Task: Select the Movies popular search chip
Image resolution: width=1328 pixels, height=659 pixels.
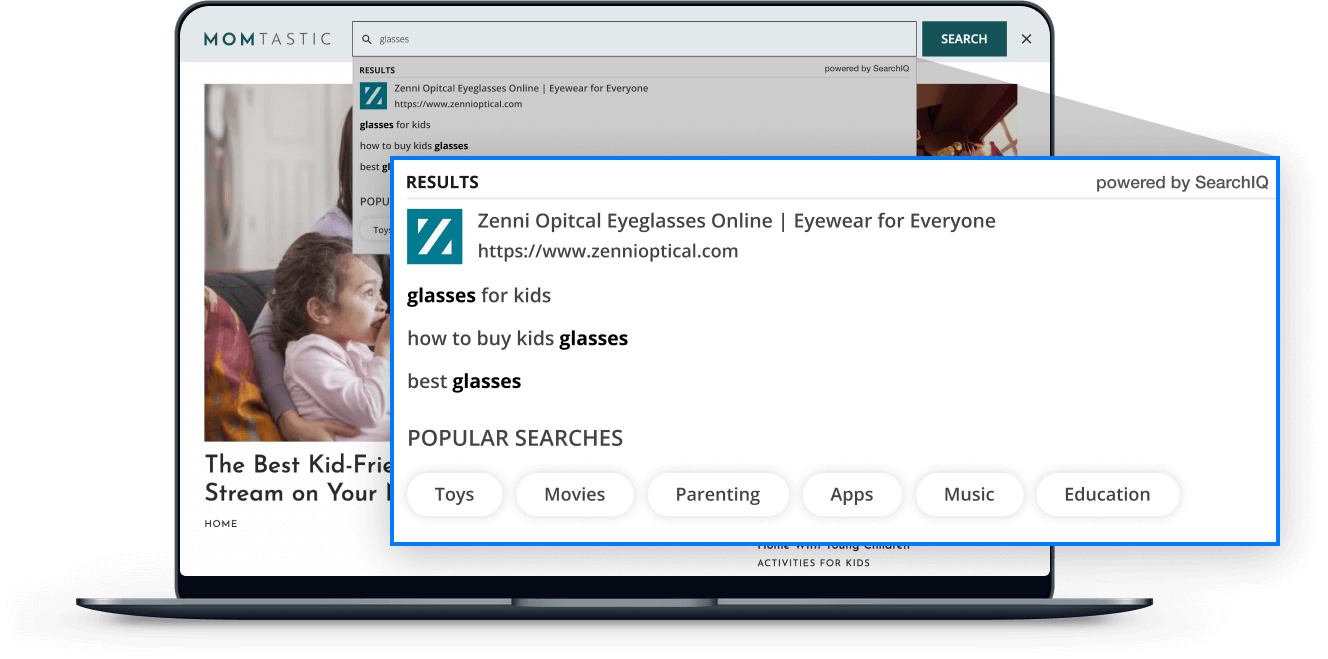Action: coord(575,494)
